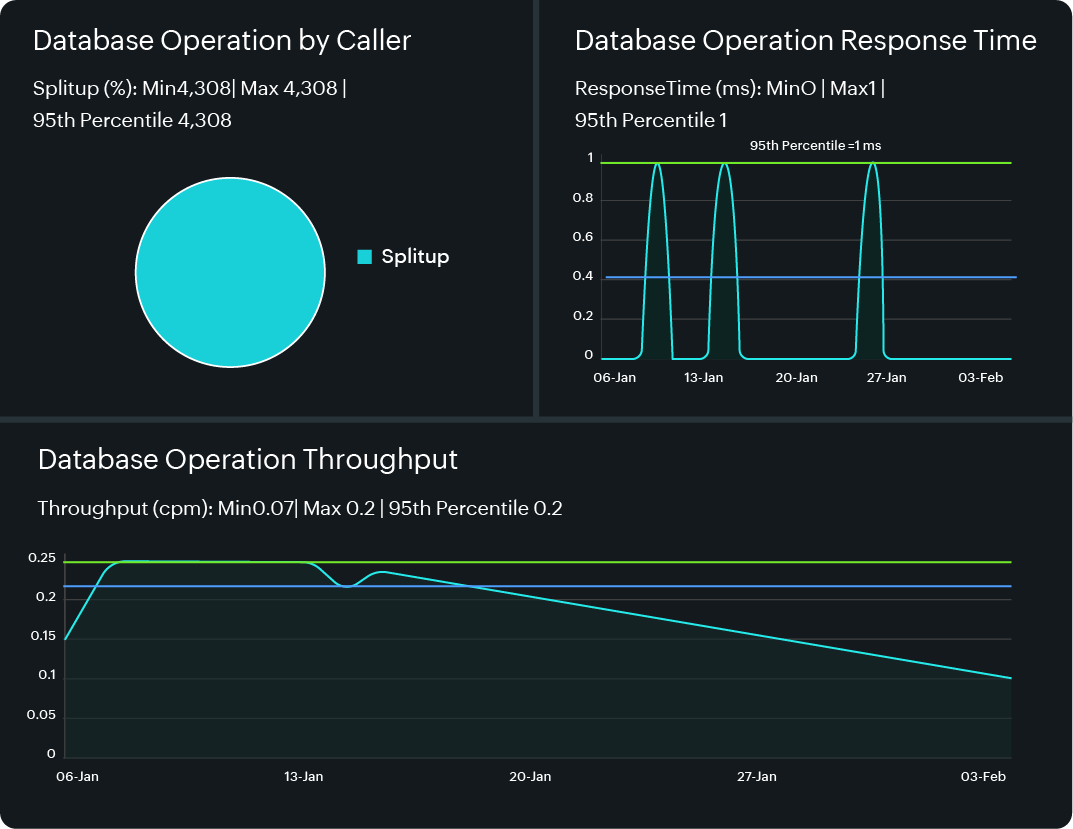The height and width of the screenshot is (829, 1073).
Task: Click the first response time spike
Action: tap(658, 200)
